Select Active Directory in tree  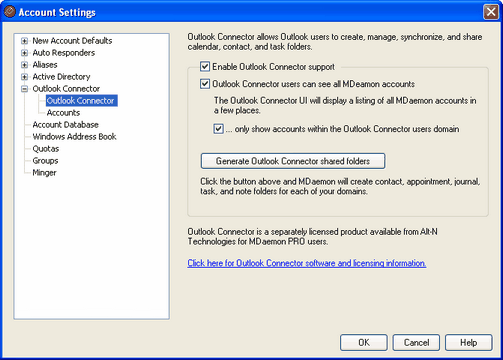pos(61,77)
